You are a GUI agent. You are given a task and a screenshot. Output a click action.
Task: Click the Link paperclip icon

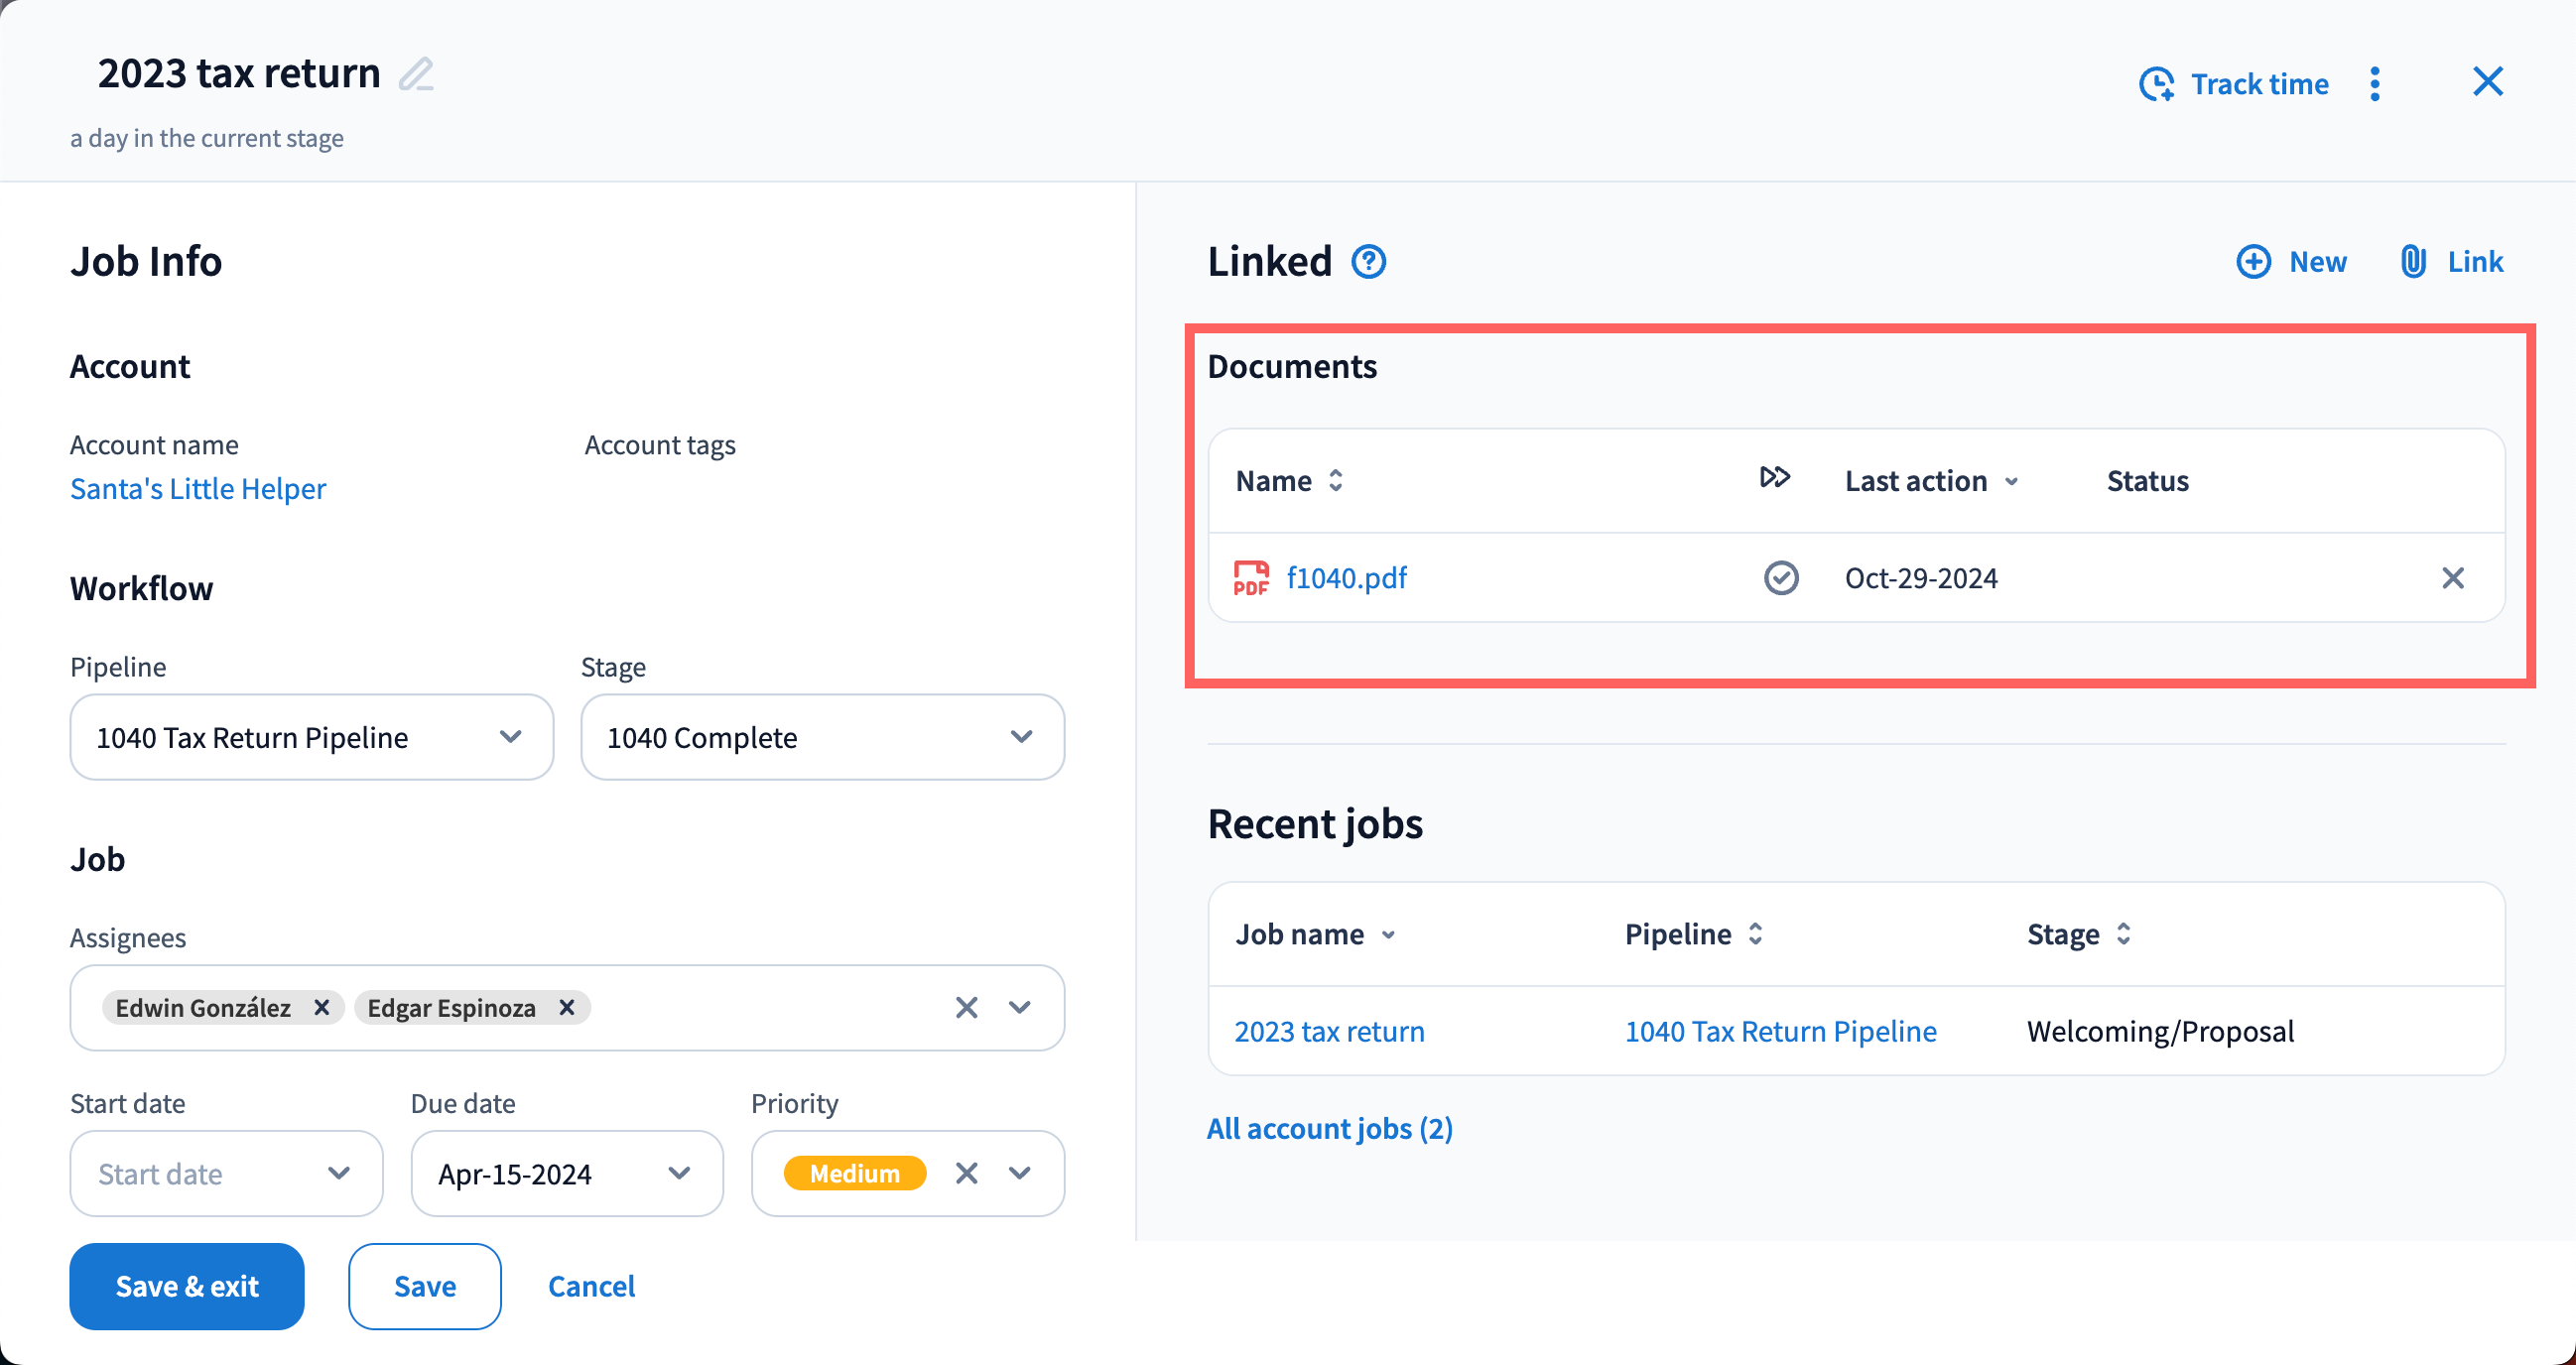click(x=2414, y=262)
